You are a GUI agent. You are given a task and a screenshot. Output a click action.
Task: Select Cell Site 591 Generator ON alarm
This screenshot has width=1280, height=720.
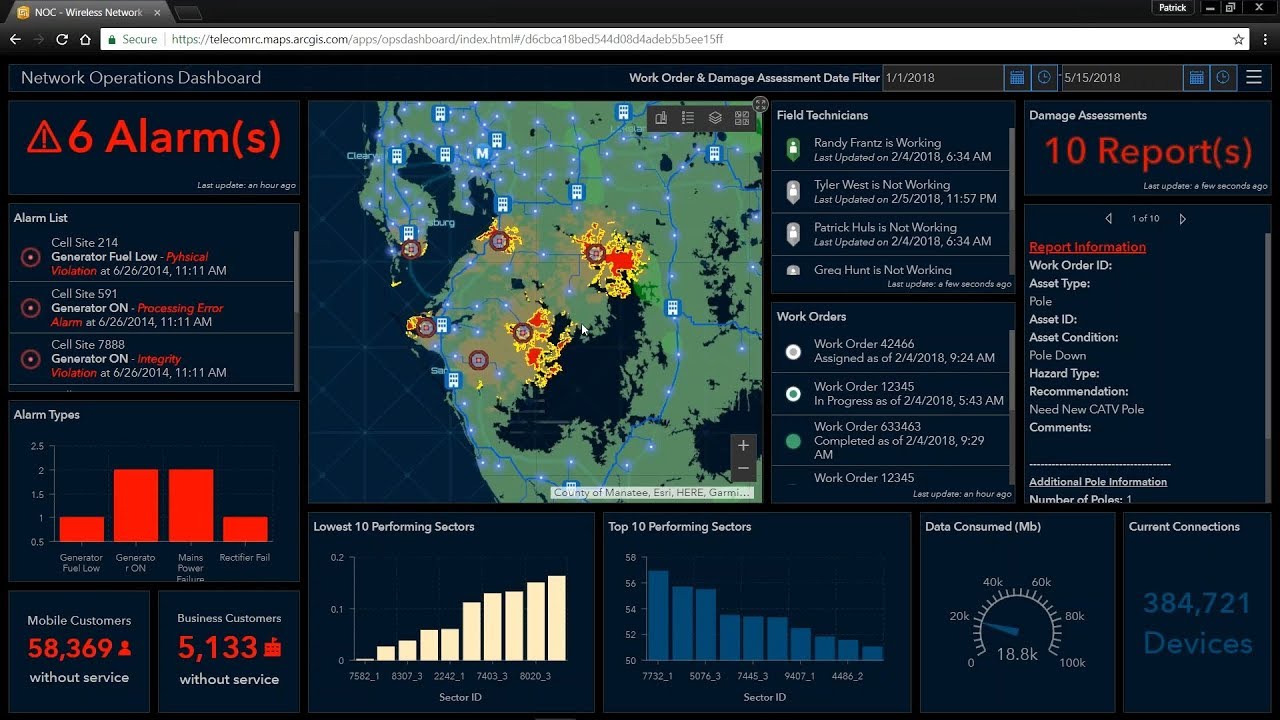coord(152,308)
